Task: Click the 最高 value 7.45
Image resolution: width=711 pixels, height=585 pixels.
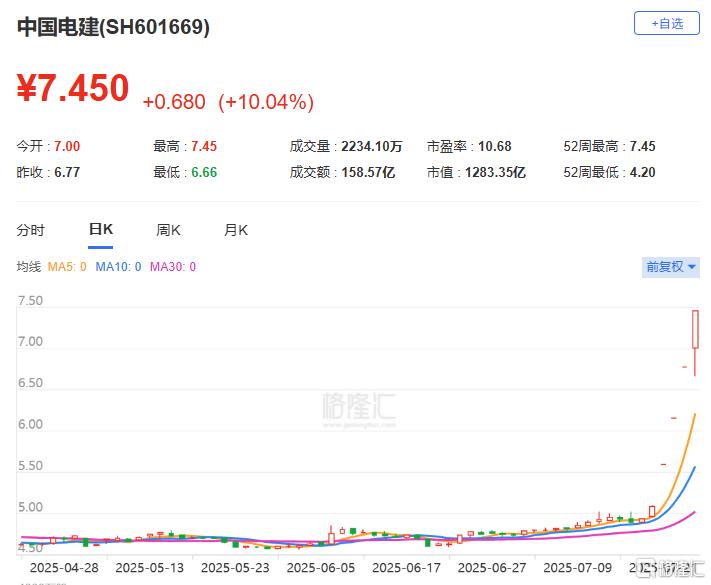Action: tap(204, 146)
